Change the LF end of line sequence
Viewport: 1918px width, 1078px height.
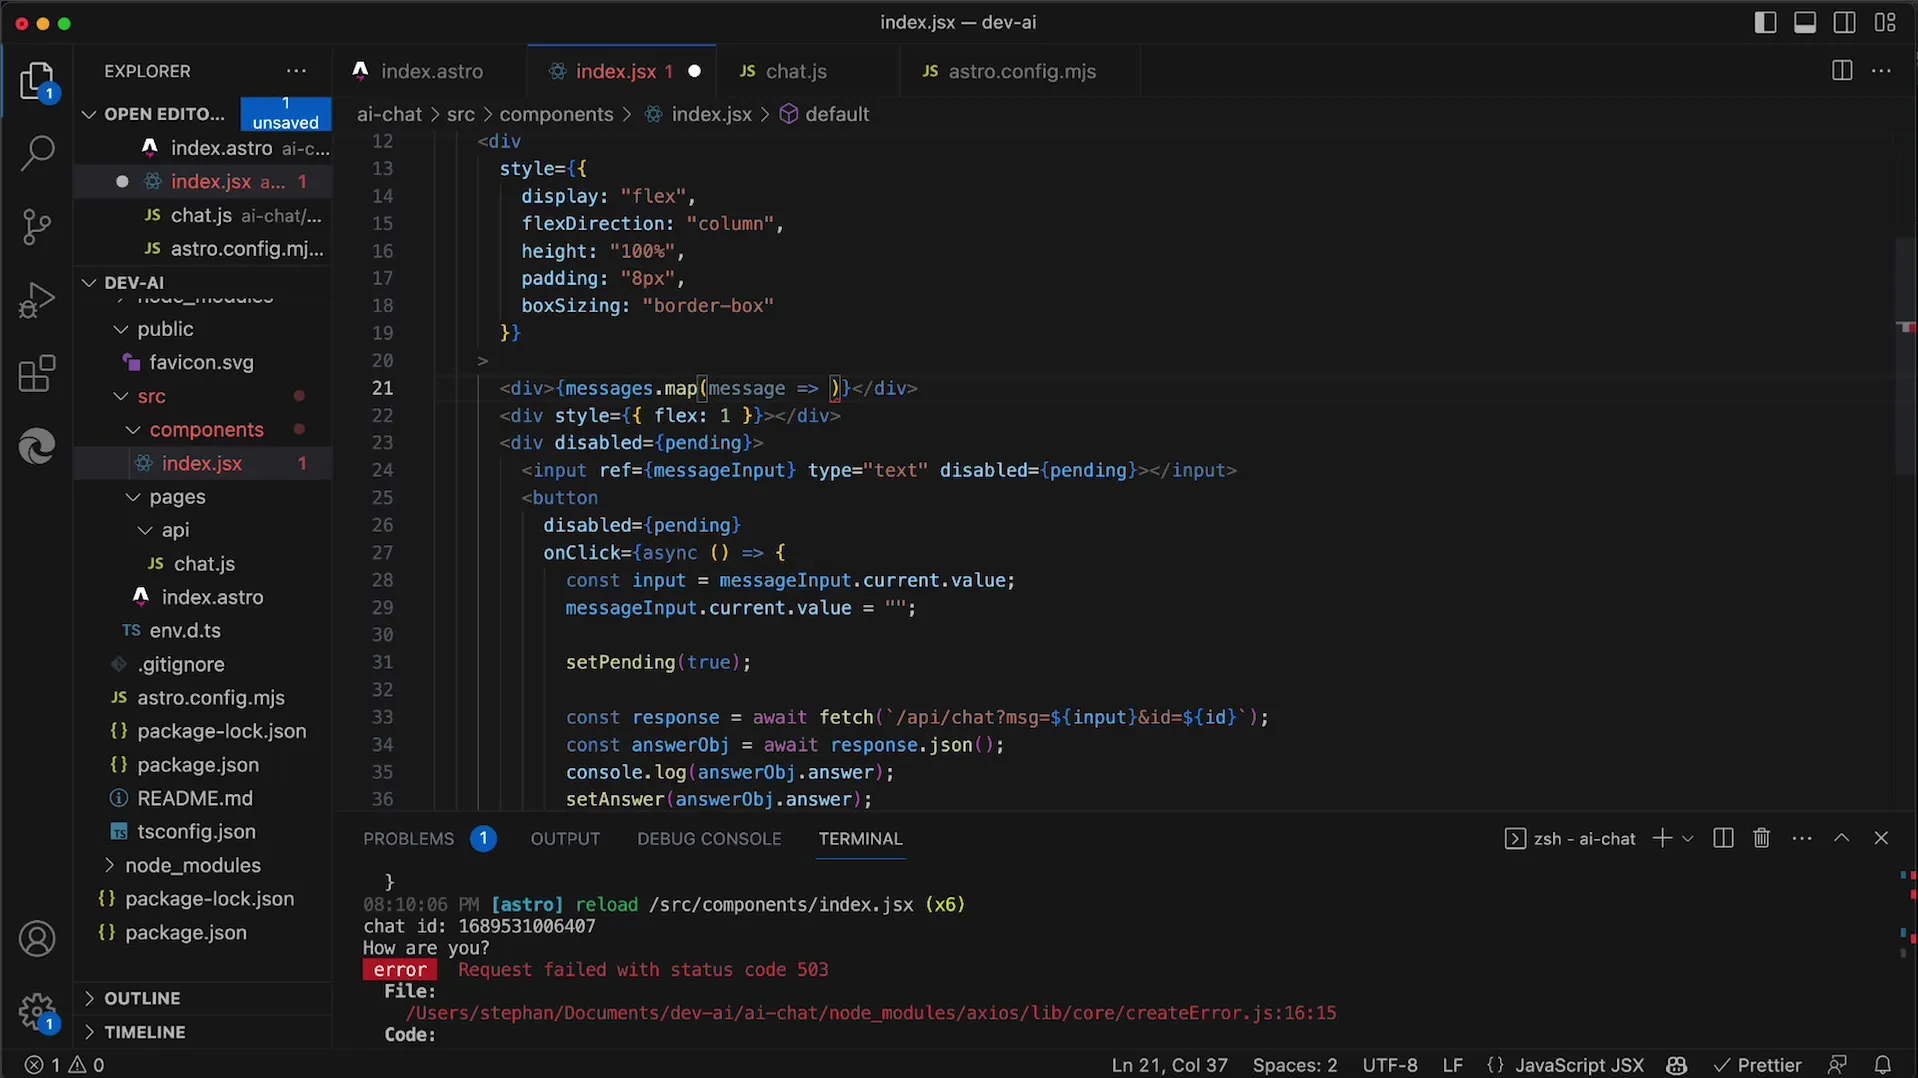click(x=1452, y=1065)
